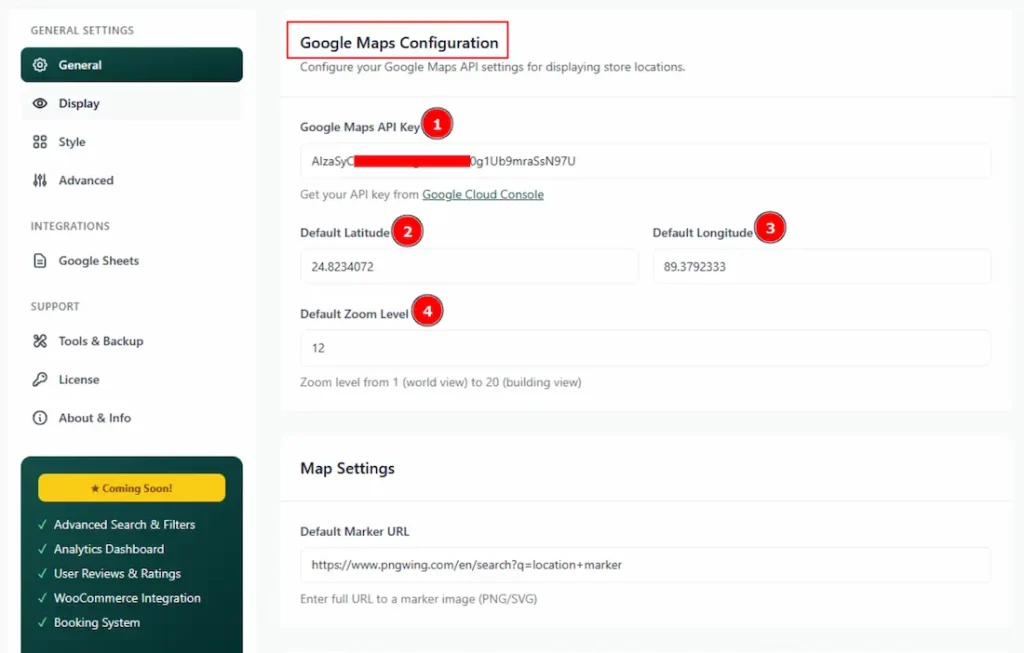The width and height of the screenshot is (1024, 653).
Task: Click the General gear icon in sidebar
Action: pos(40,65)
